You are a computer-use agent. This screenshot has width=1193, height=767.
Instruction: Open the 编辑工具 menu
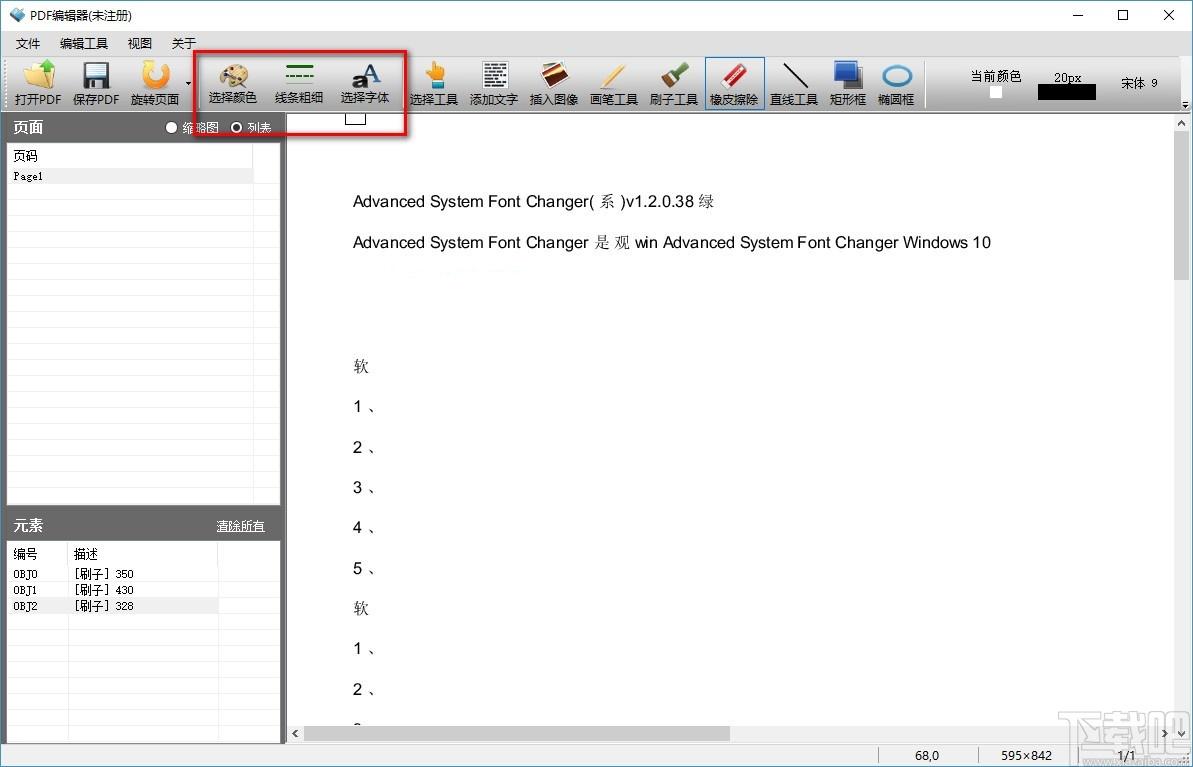coord(84,43)
